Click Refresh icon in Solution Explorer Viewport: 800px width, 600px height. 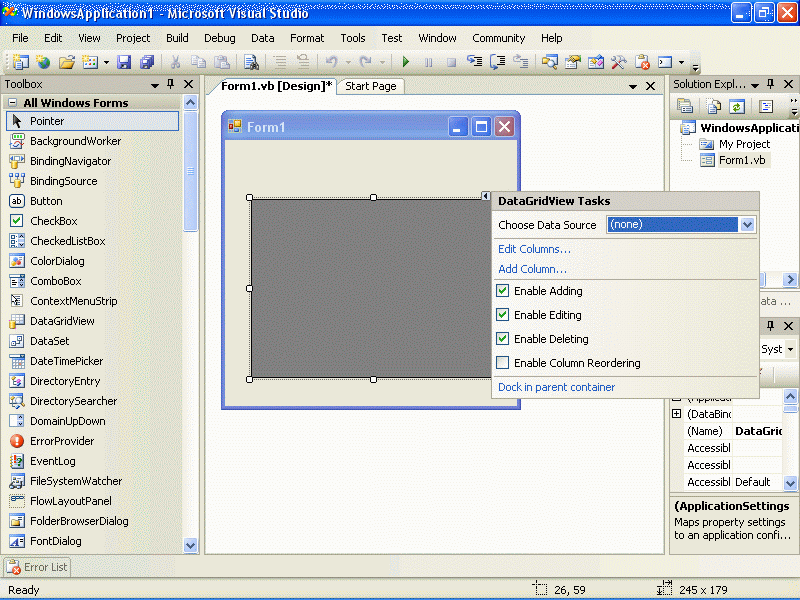[736, 106]
